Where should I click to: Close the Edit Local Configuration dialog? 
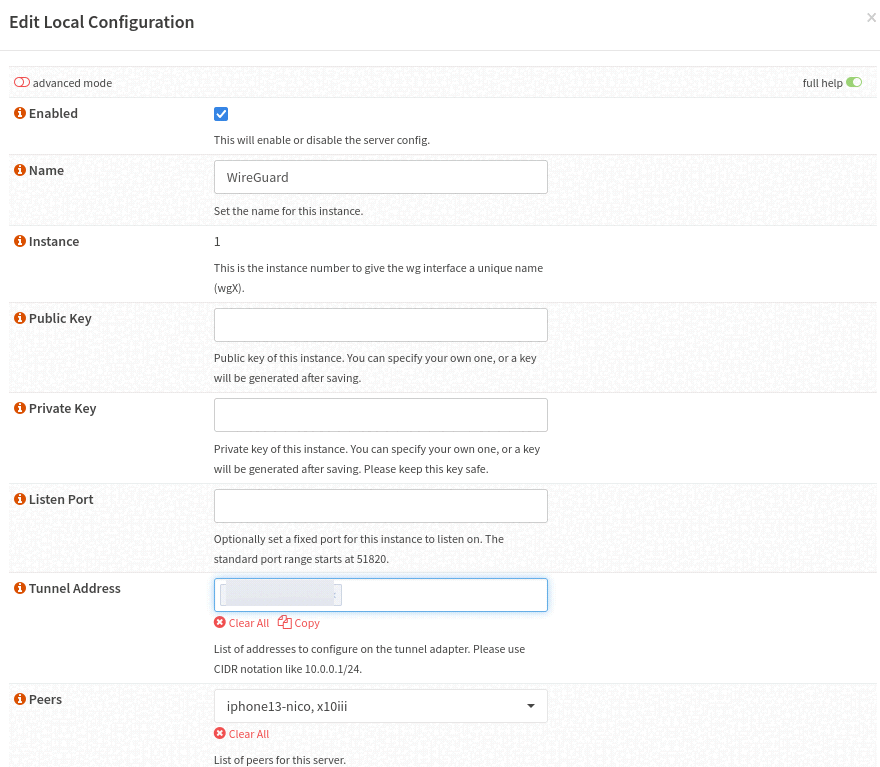click(x=870, y=17)
